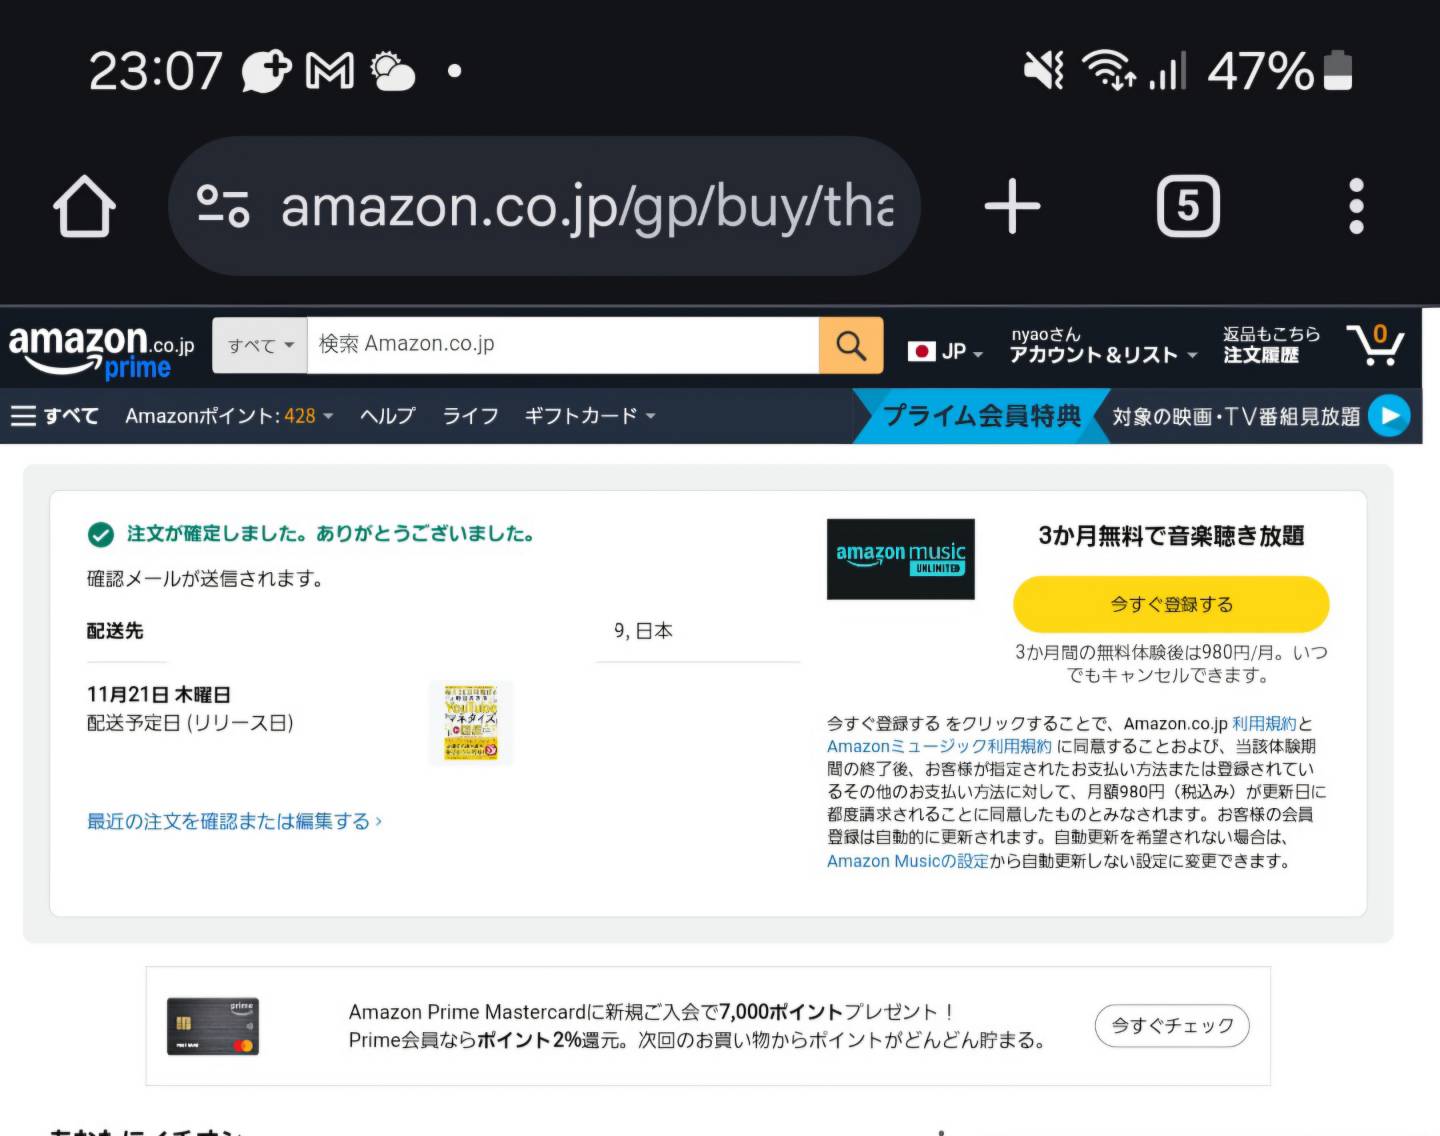The width and height of the screenshot is (1440, 1136).
Task: Open the hamburger すべて menu
Action: coord(55,416)
